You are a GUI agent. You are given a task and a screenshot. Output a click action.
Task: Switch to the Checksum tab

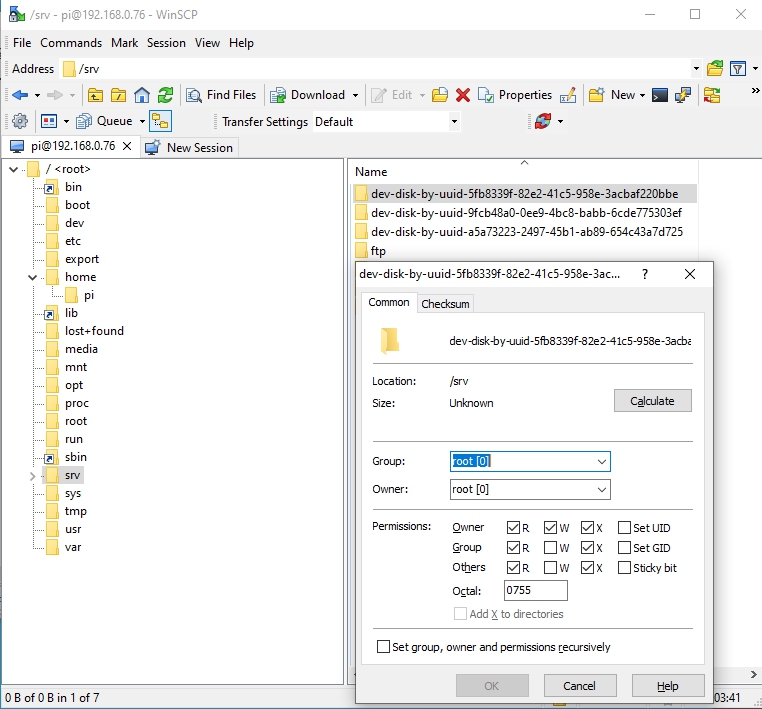tap(444, 304)
